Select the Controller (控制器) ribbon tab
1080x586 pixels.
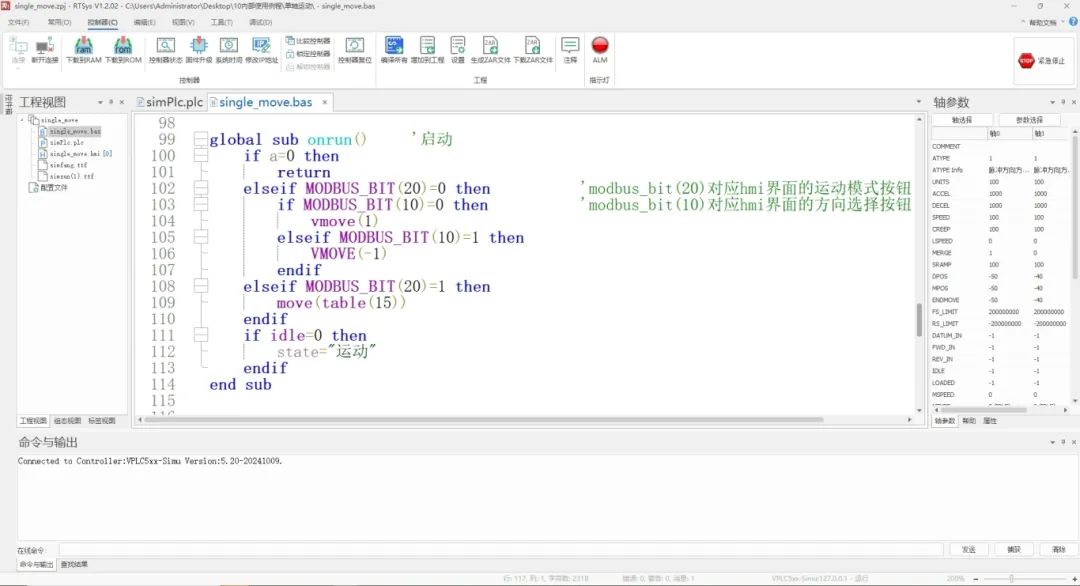tap(103, 22)
